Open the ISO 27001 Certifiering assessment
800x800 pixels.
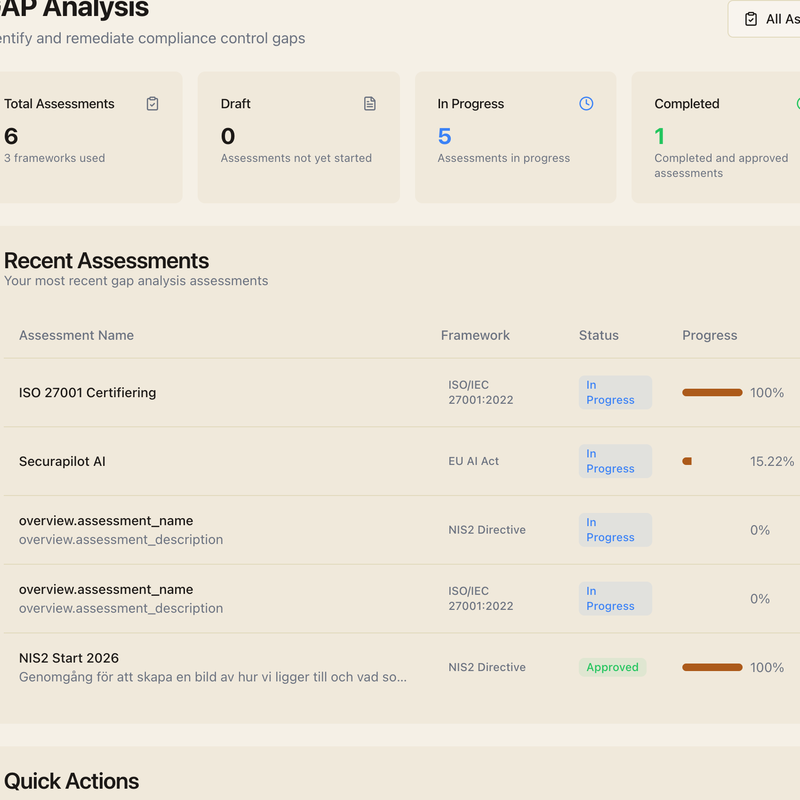point(87,392)
